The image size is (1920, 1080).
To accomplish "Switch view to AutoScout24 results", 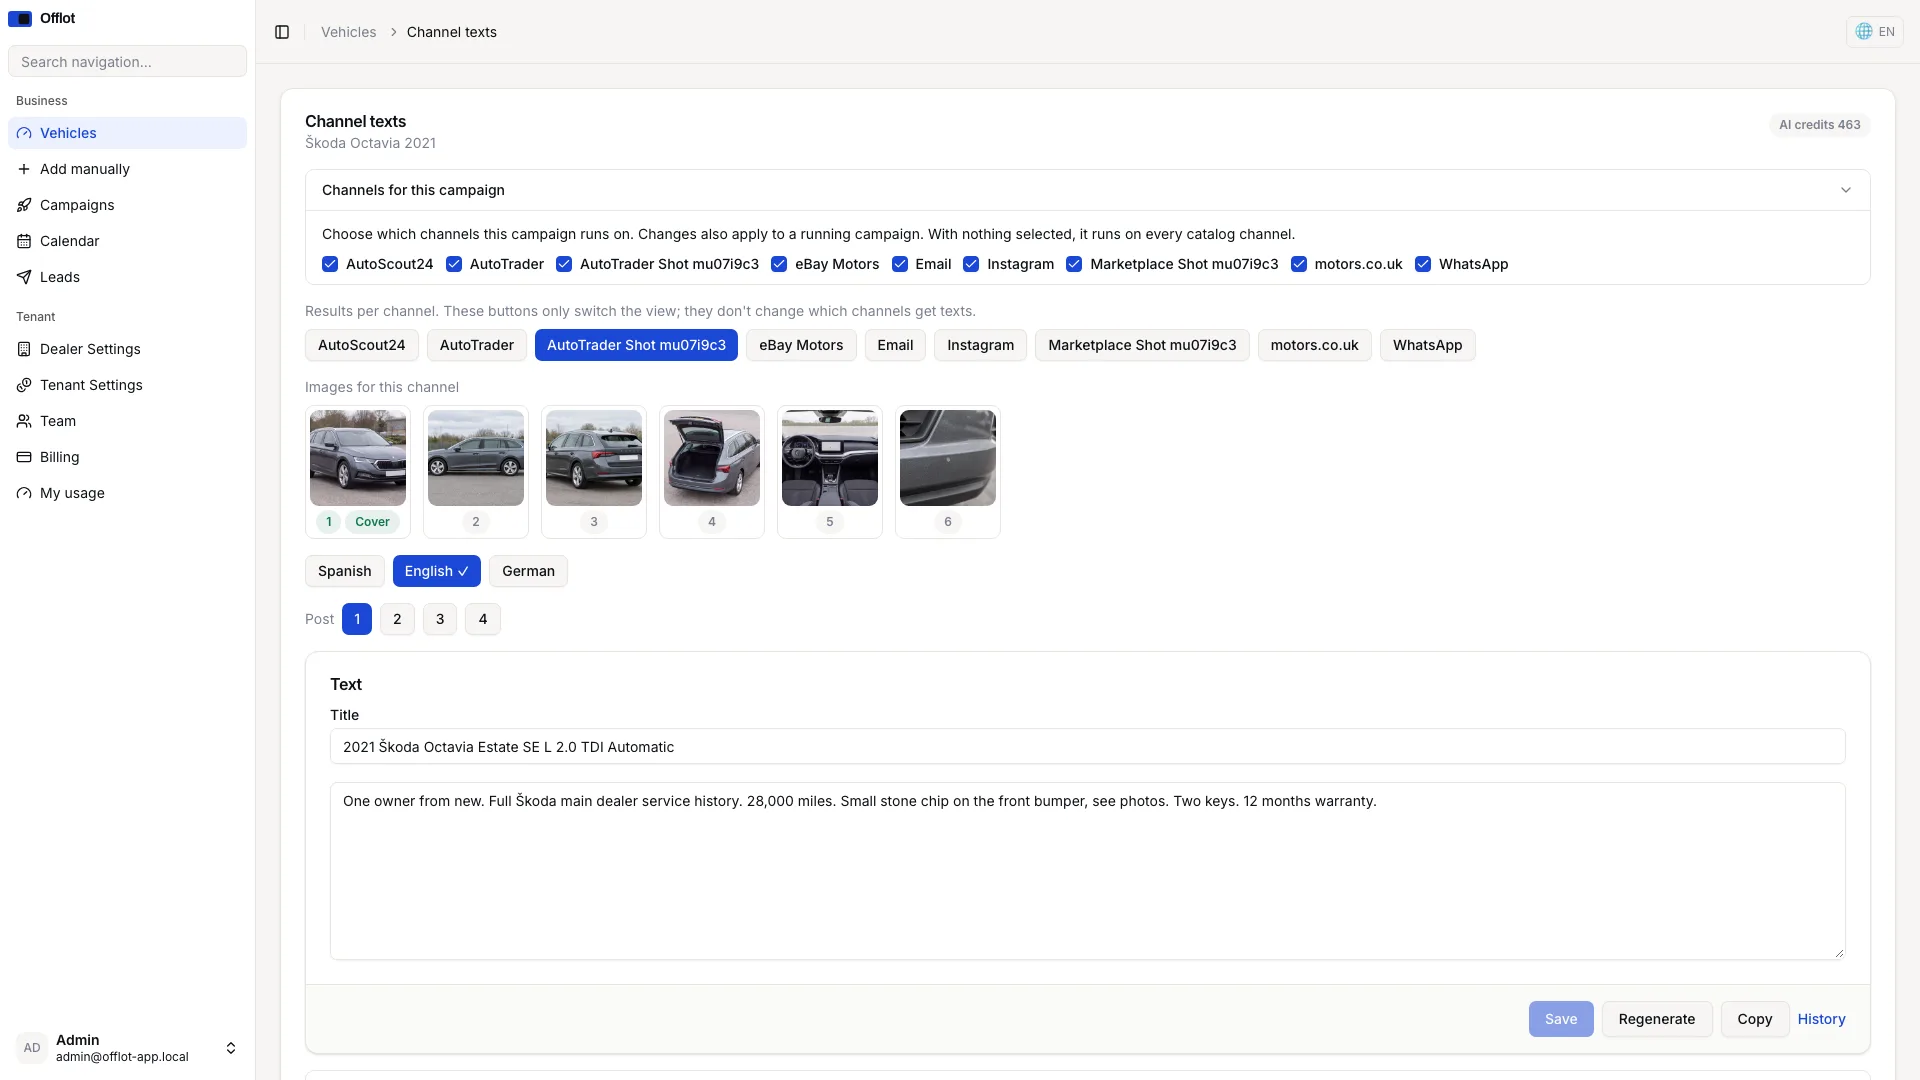I will (362, 345).
